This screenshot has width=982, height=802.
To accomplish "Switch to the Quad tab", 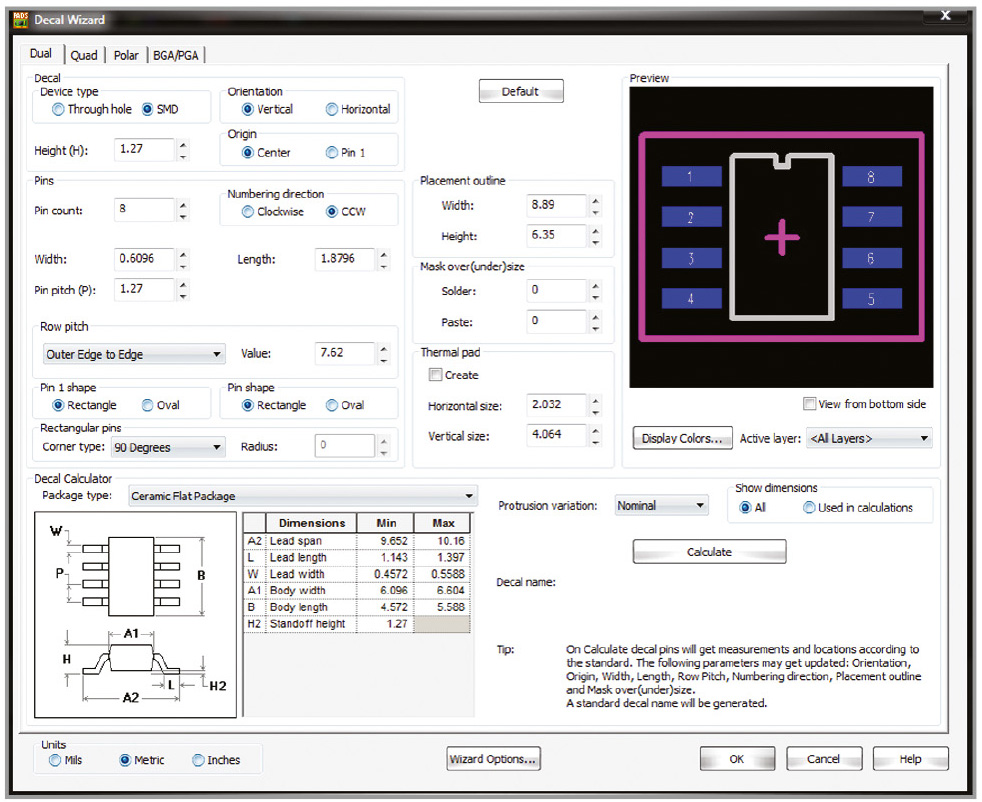I will coord(84,55).
